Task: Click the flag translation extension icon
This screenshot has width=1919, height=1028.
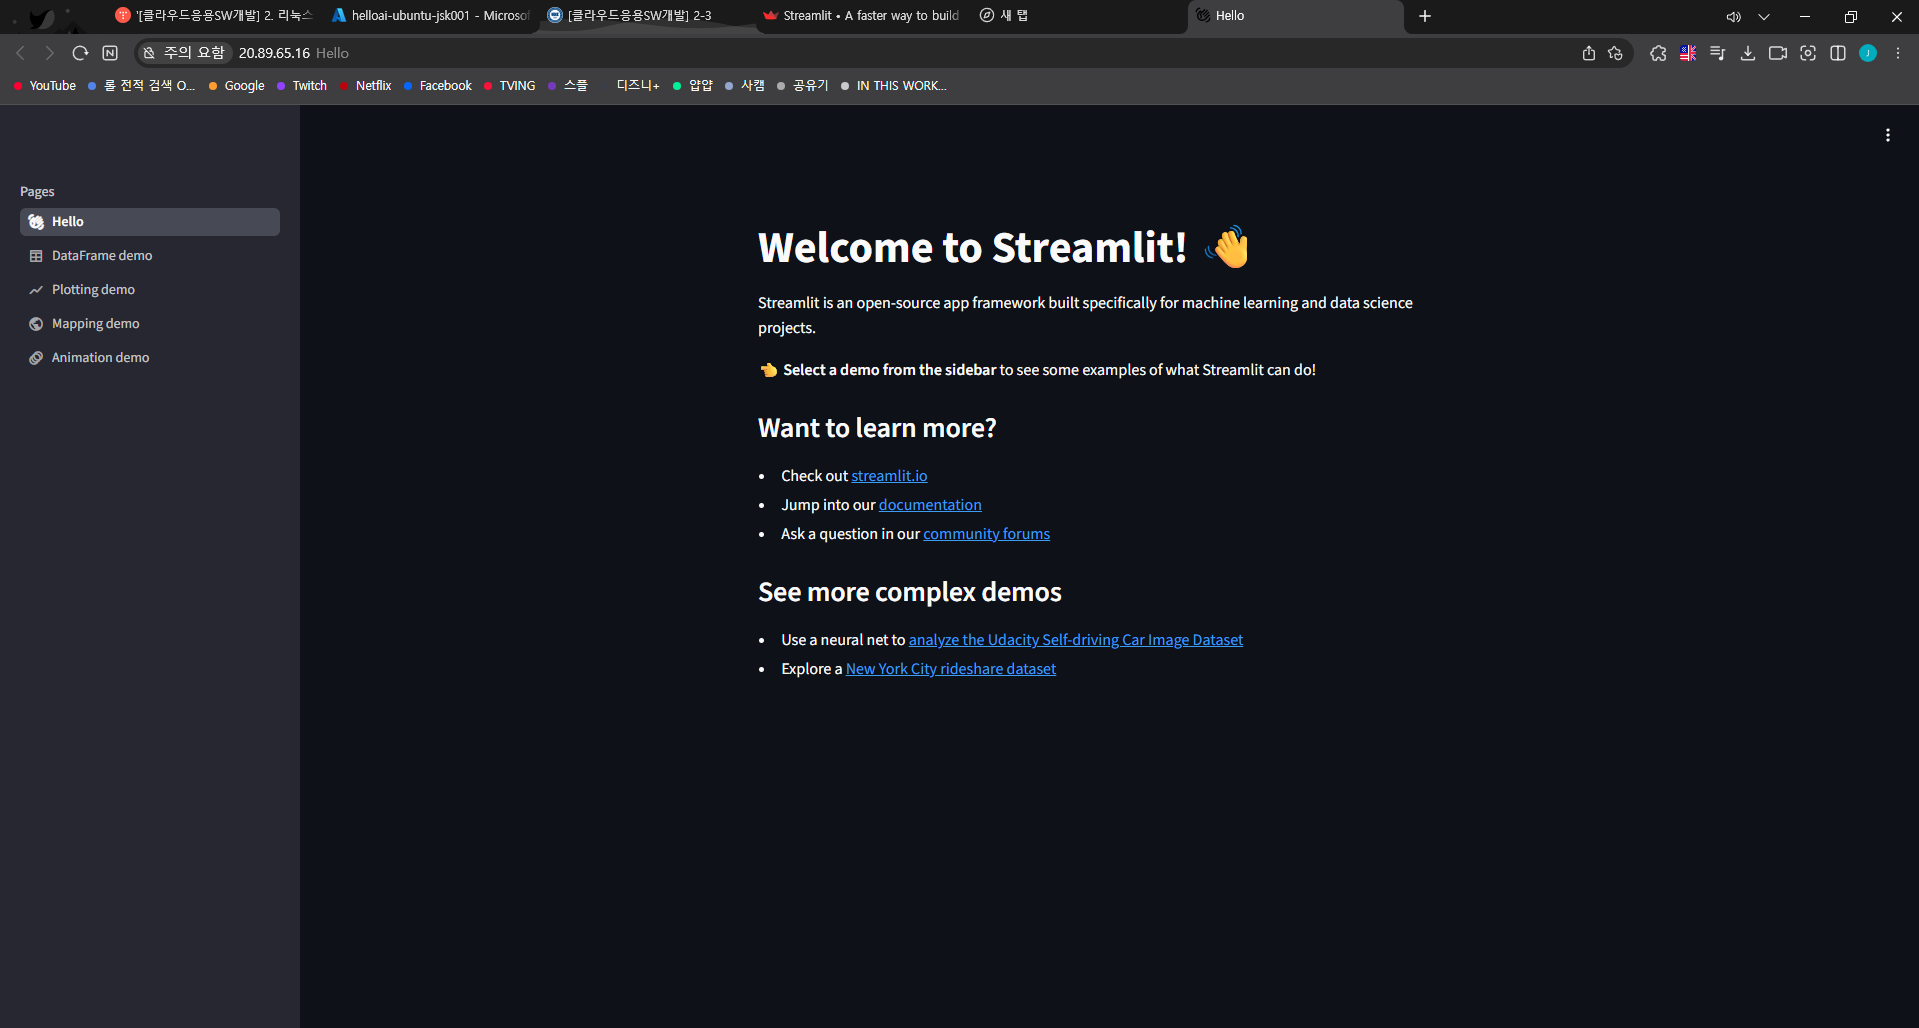Action: pos(1688,53)
